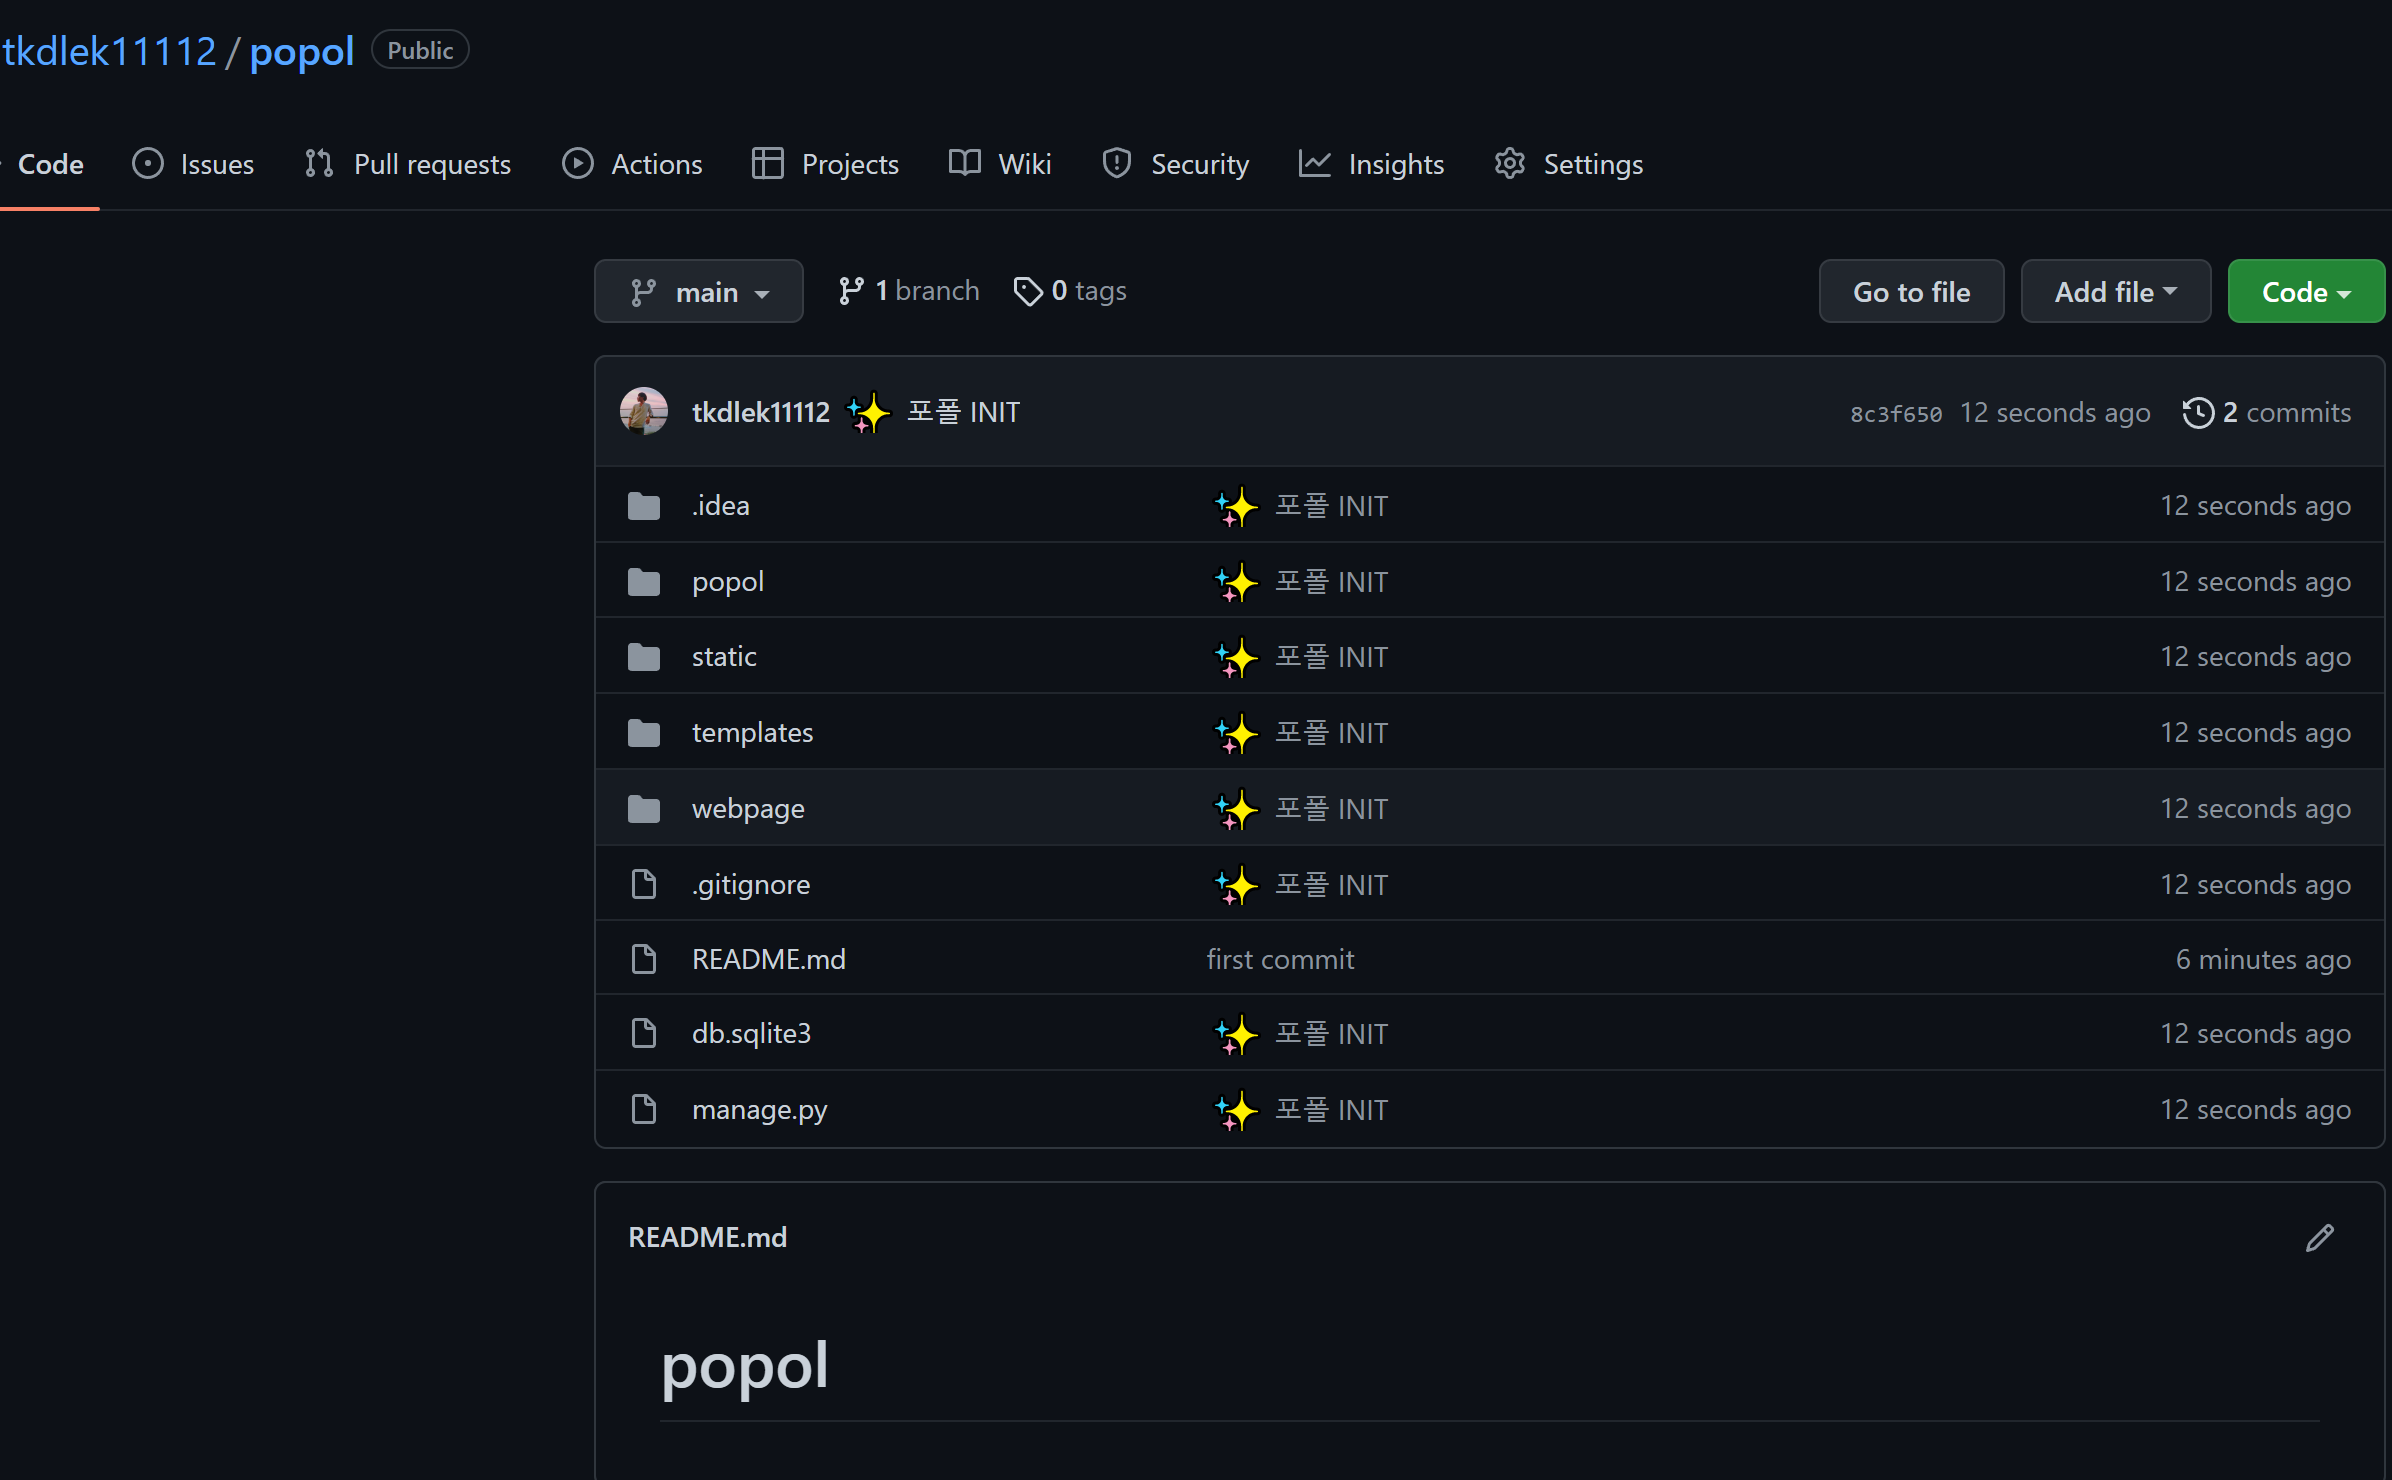2392x1480 pixels.
Task: Open the .idea folder
Action: coord(720,506)
